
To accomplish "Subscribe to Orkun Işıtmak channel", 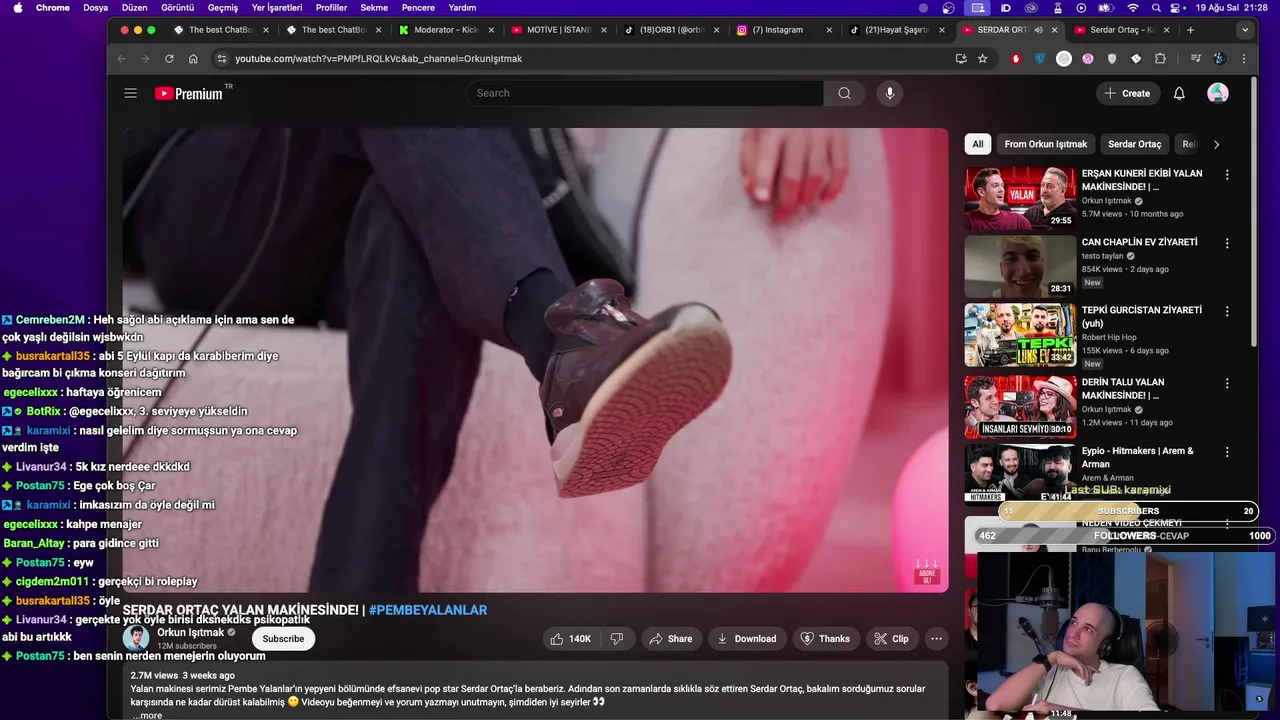I will [283, 638].
